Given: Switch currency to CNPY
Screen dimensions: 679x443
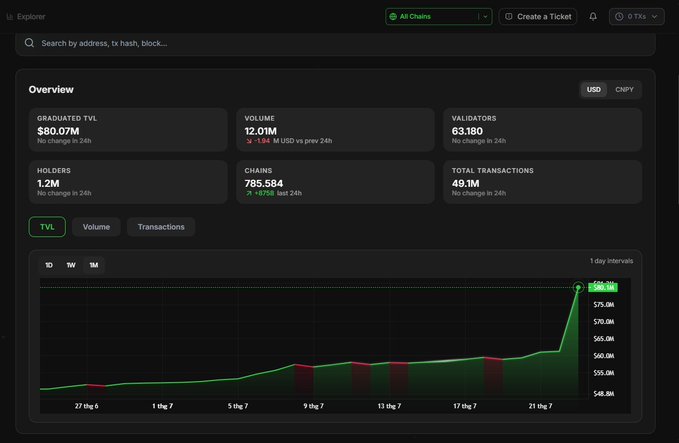Looking at the screenshot, I should click(624, 90).
